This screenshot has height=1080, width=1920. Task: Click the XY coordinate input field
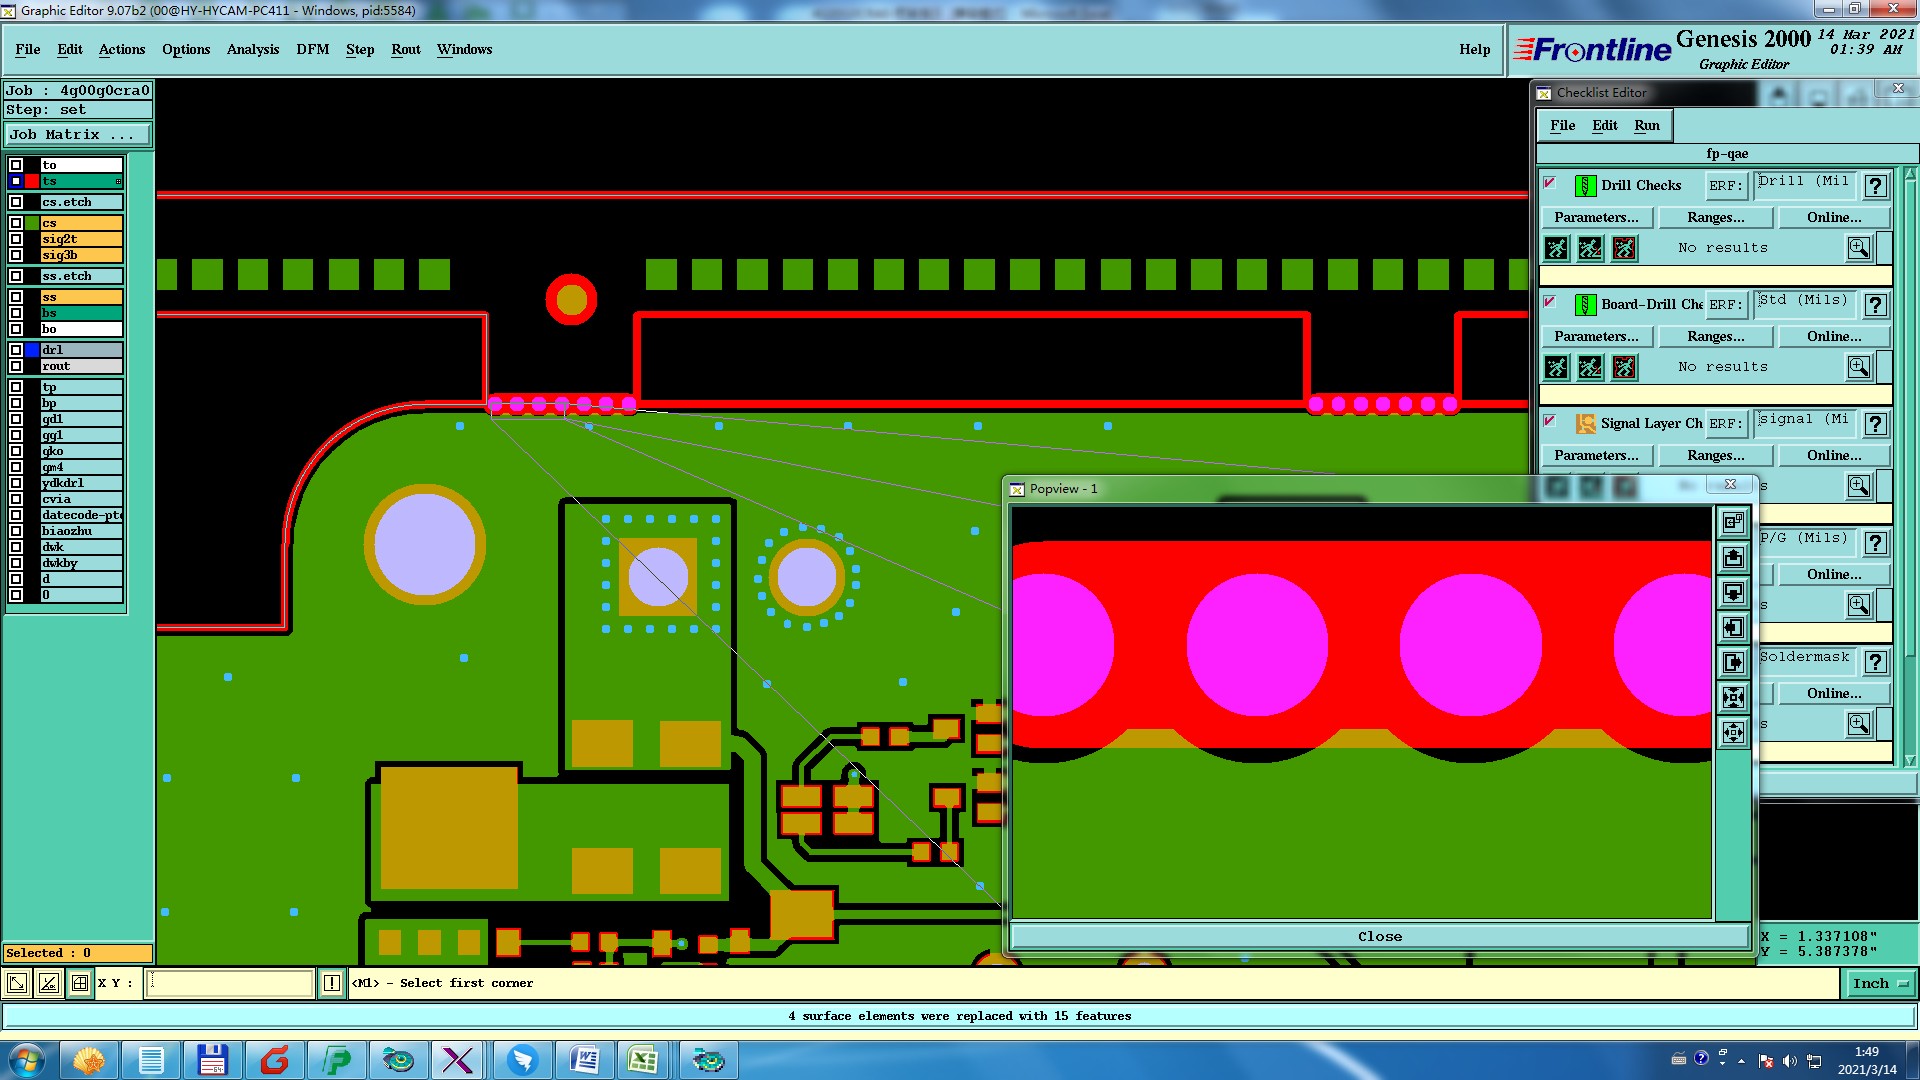[x=230, y=983]
